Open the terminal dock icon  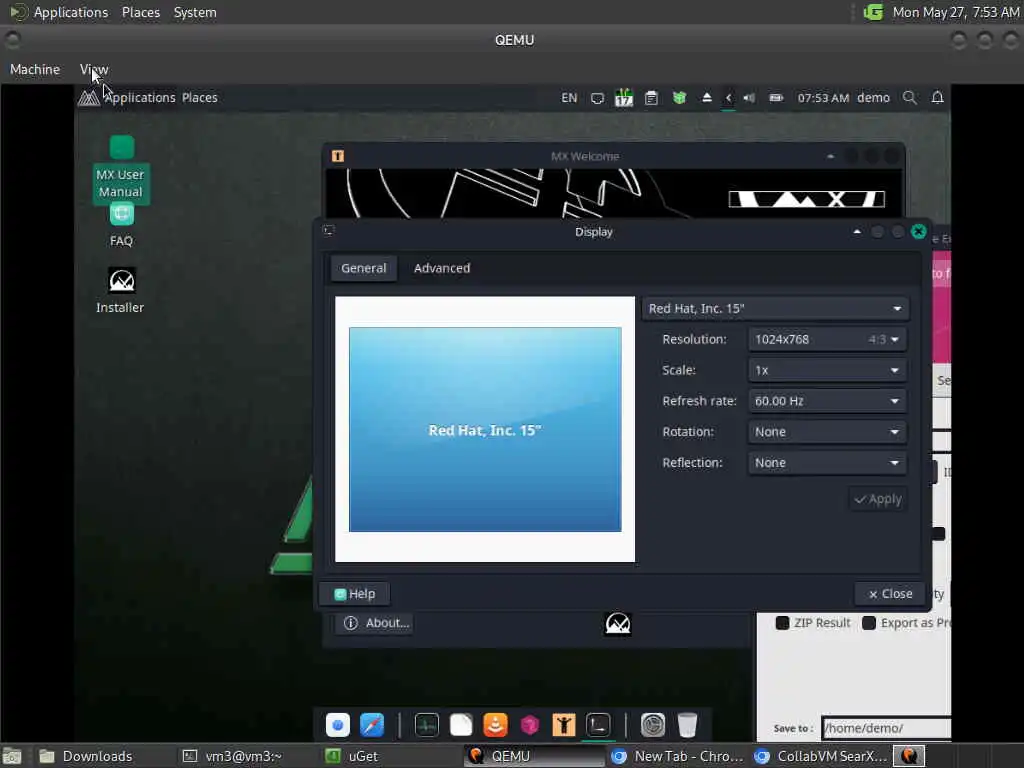point(598,725)
